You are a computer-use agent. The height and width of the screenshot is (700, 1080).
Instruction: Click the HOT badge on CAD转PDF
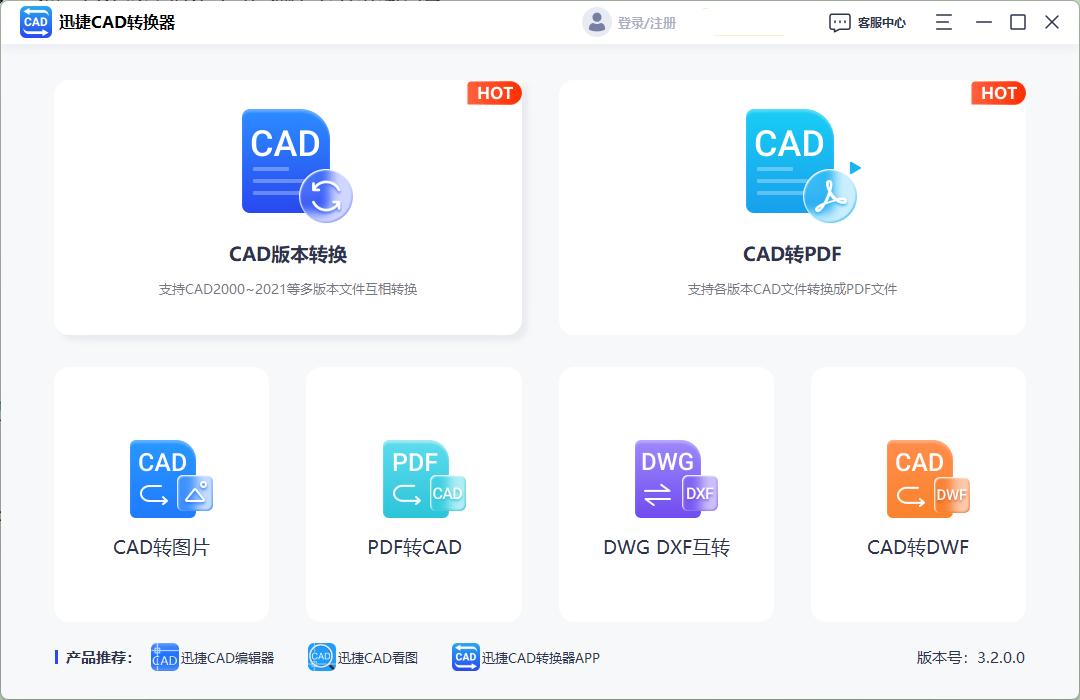click(998, 93)
